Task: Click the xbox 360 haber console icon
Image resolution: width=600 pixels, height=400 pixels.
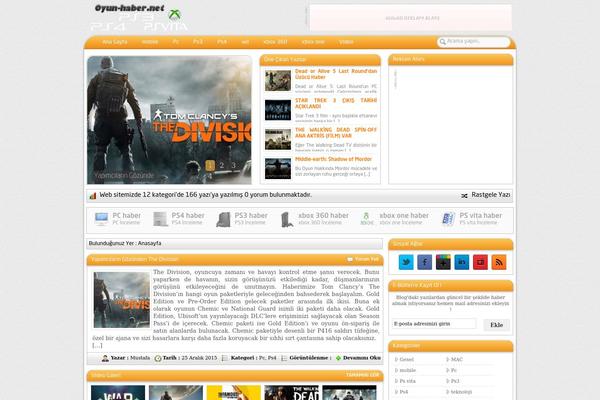Action: click(x=287, y=219)
